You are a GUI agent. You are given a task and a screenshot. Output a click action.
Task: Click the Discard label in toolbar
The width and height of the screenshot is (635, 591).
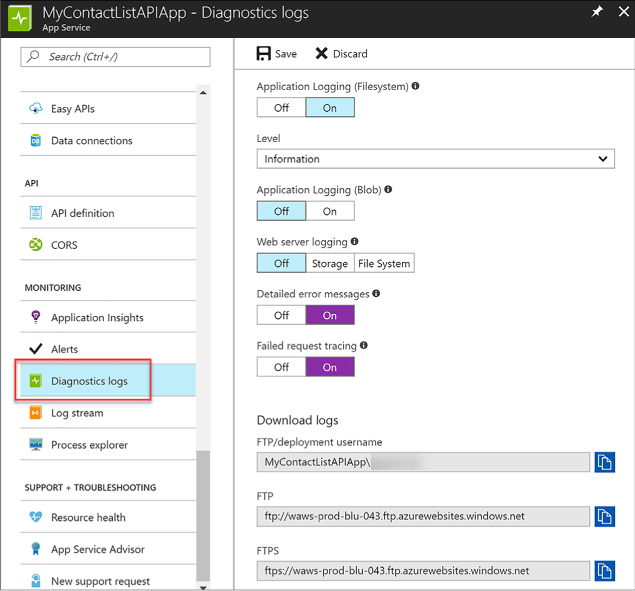[x=350, y=54]
